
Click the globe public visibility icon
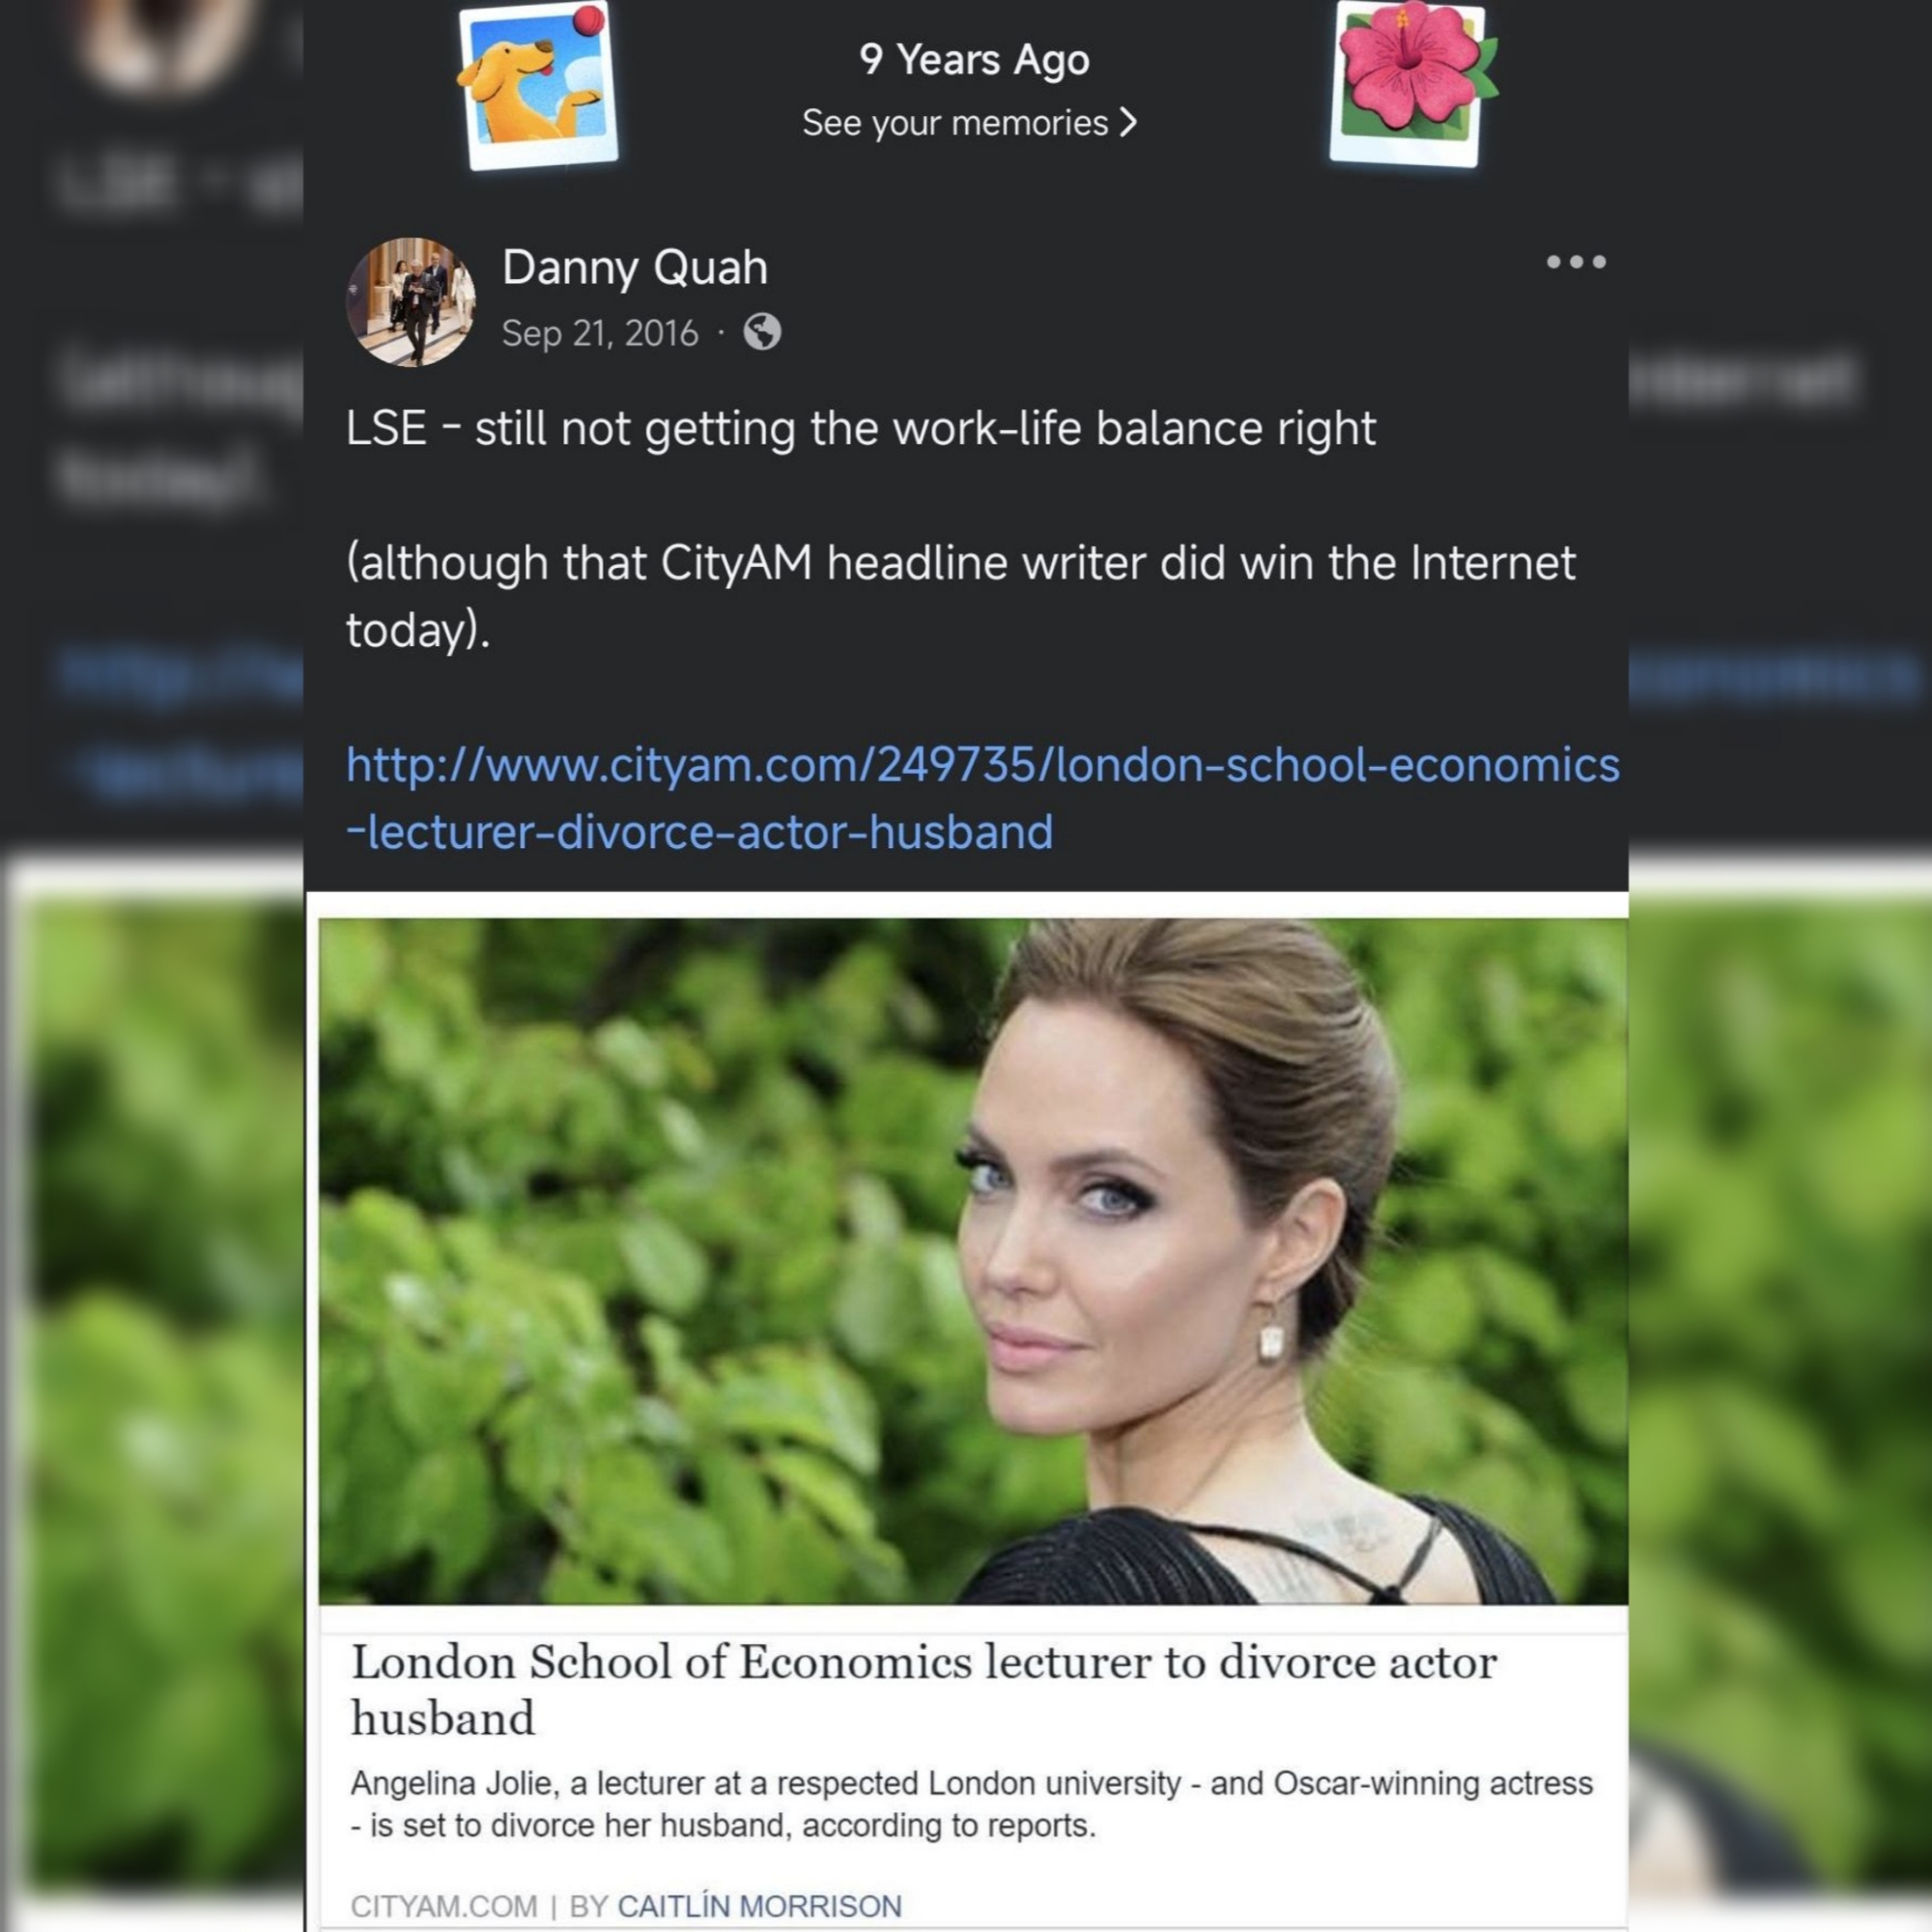(x=762, y=332)
